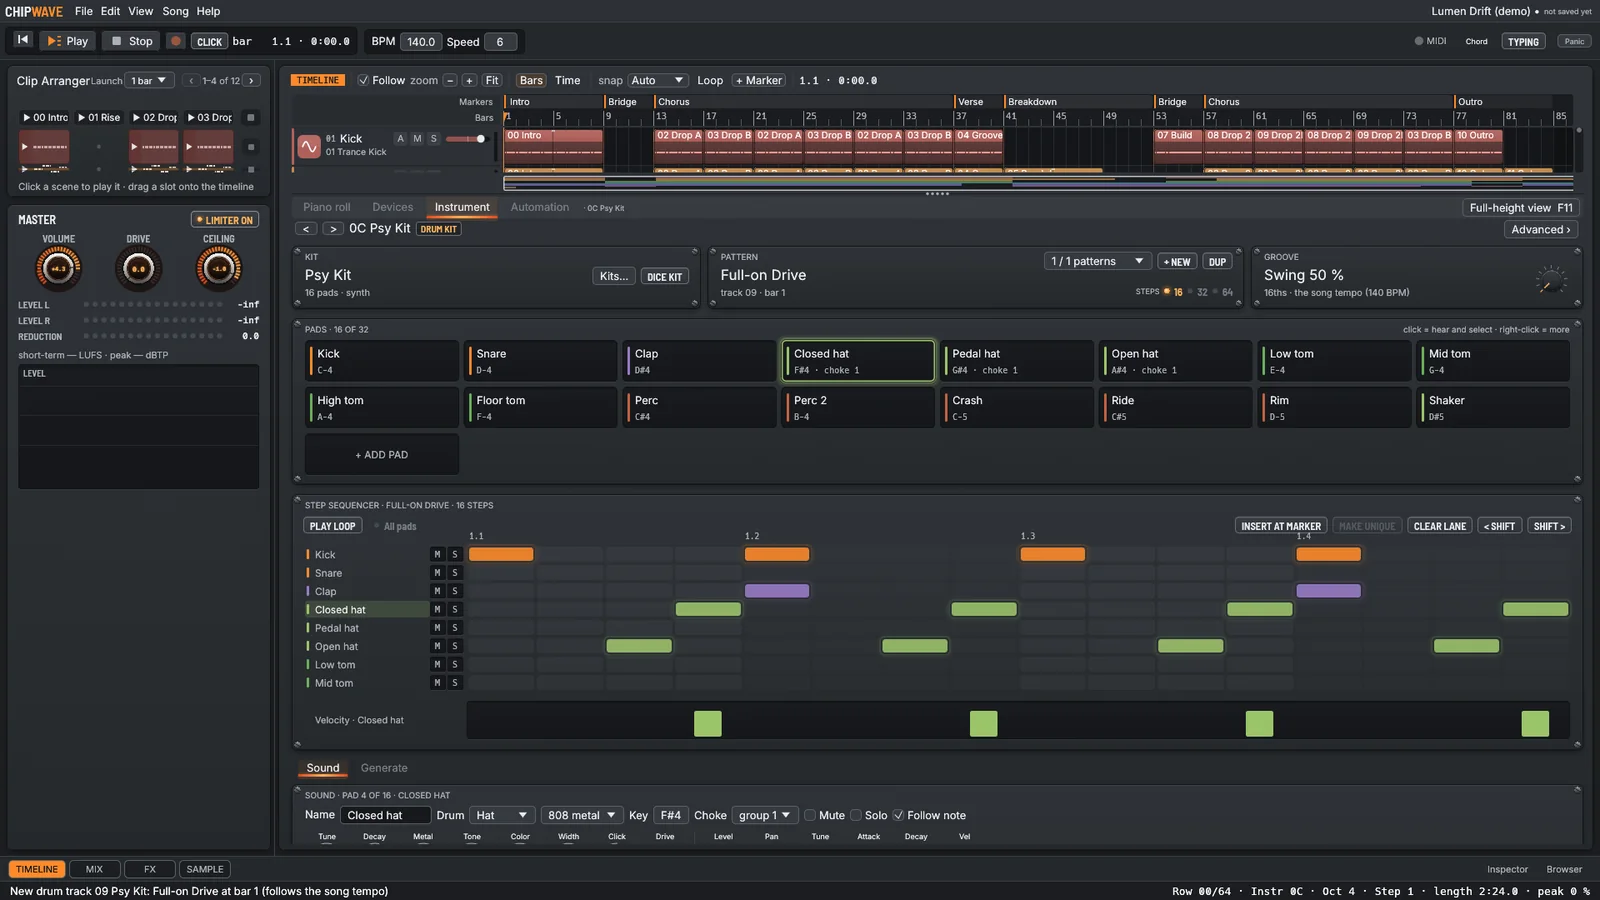Click the Swing groove dial
The height and width of the screenshot is (900, 1600).
click(x=1550, y=281)
